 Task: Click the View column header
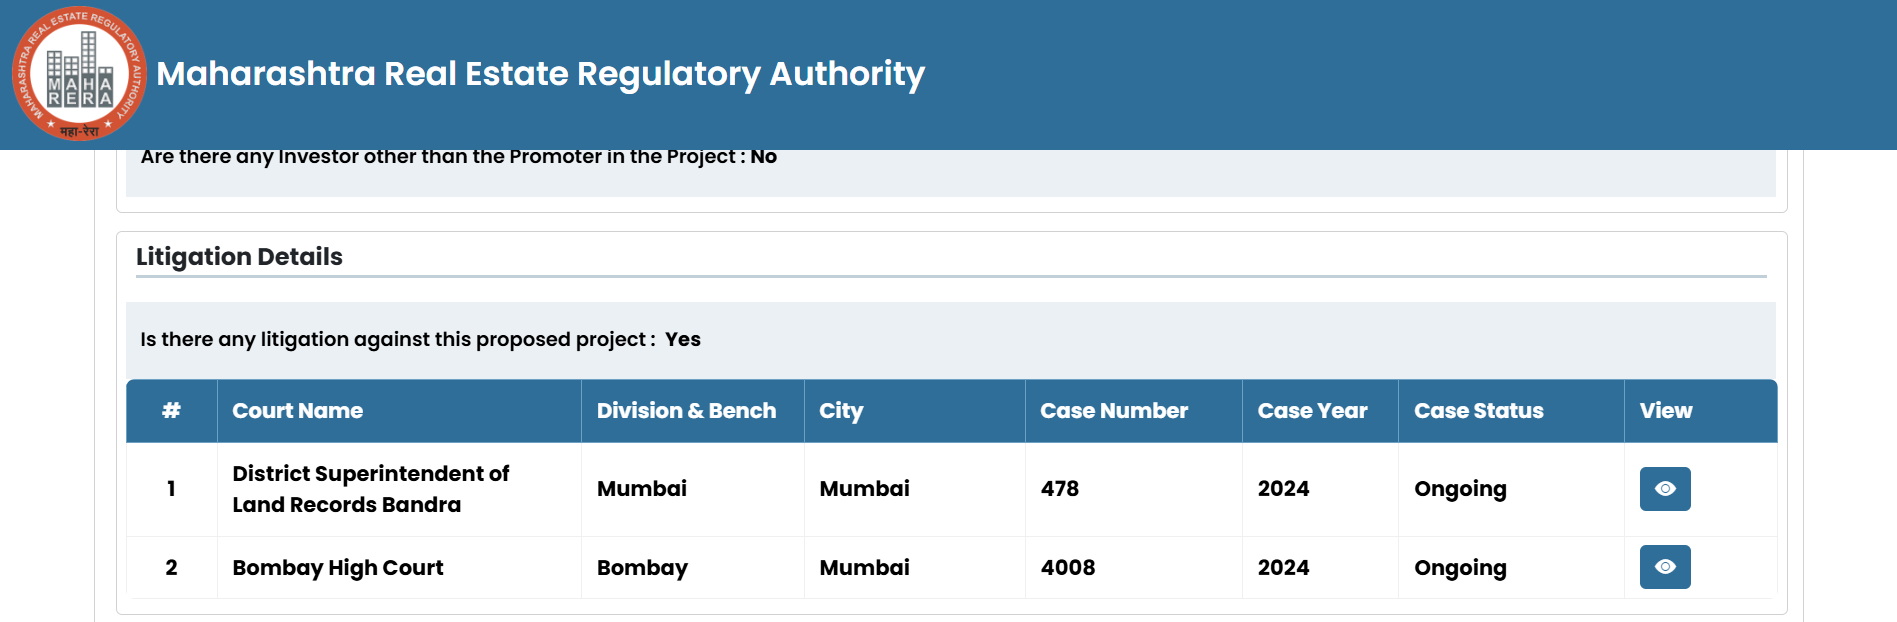1665,411
